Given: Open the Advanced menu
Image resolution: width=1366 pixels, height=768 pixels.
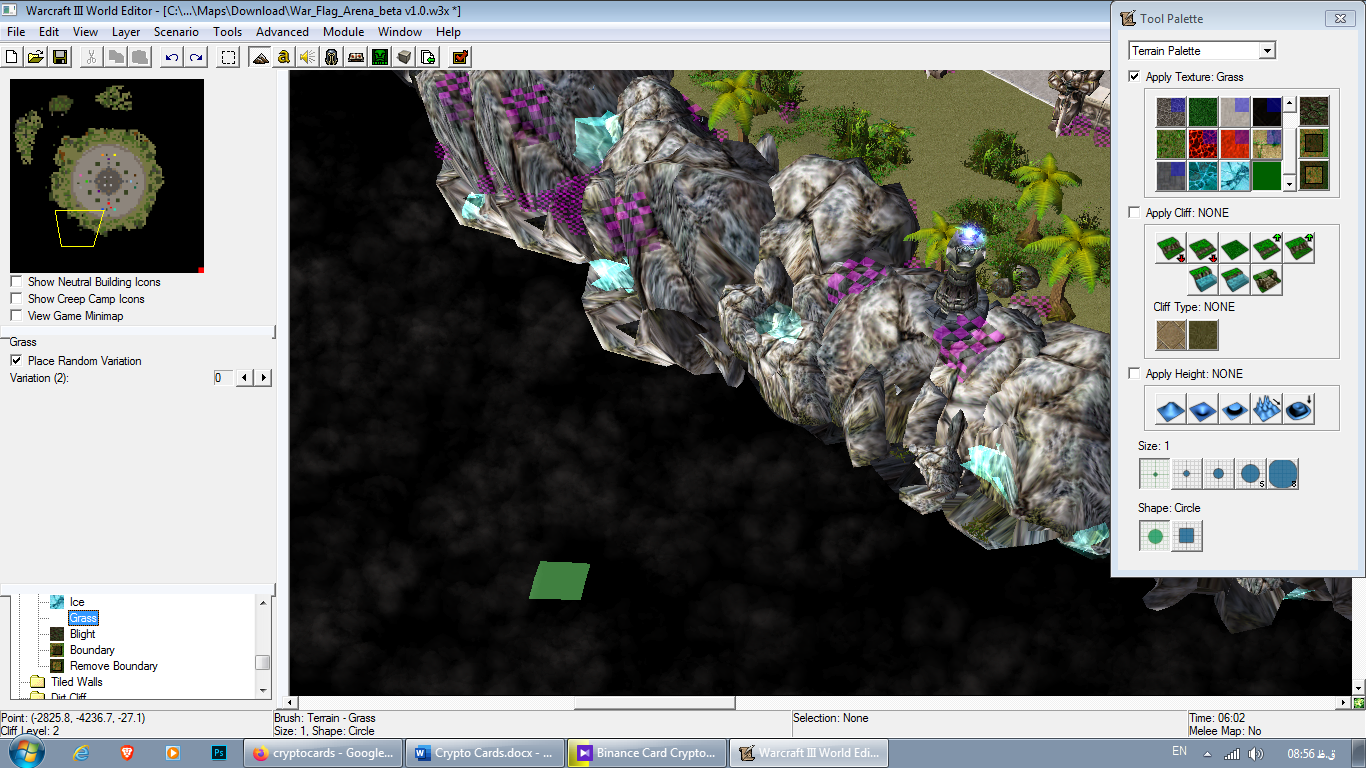Looking at the screenshot, I should click(x=283, y=32).
